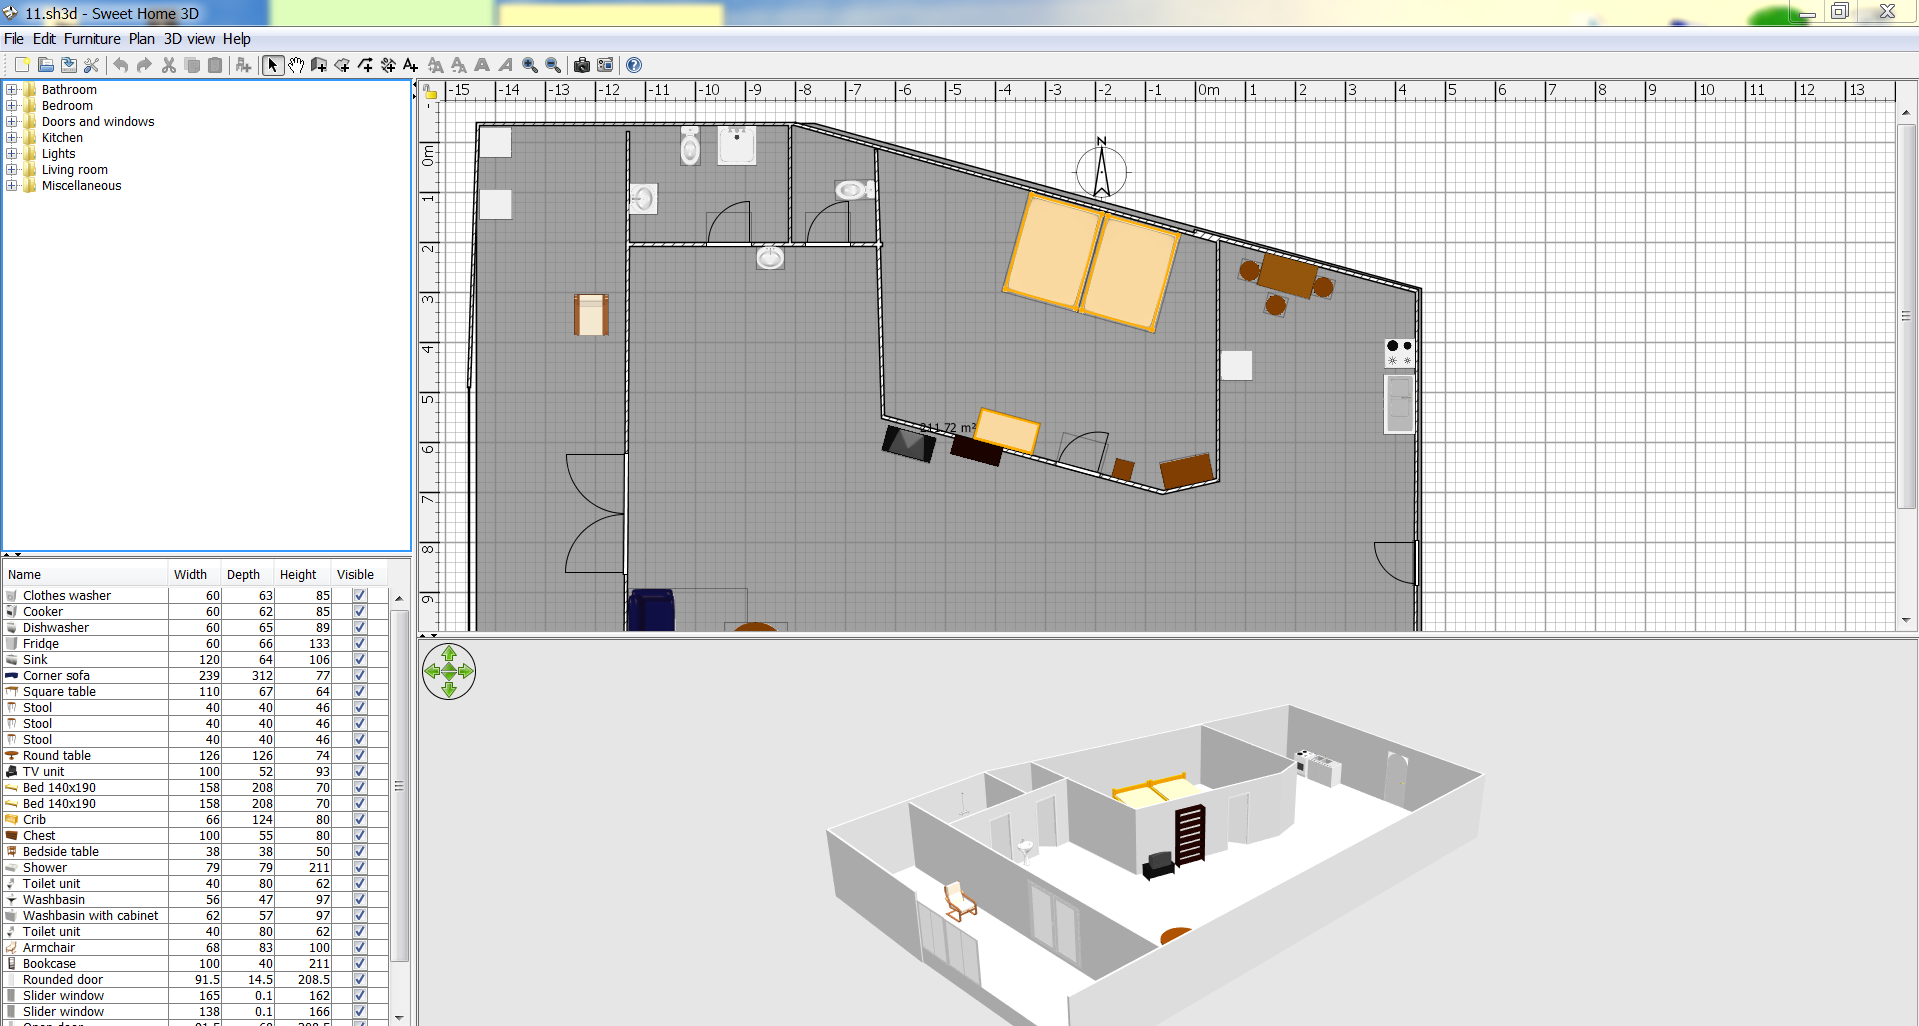Expand the Miscellaneous catalog folder

point(12,186)
